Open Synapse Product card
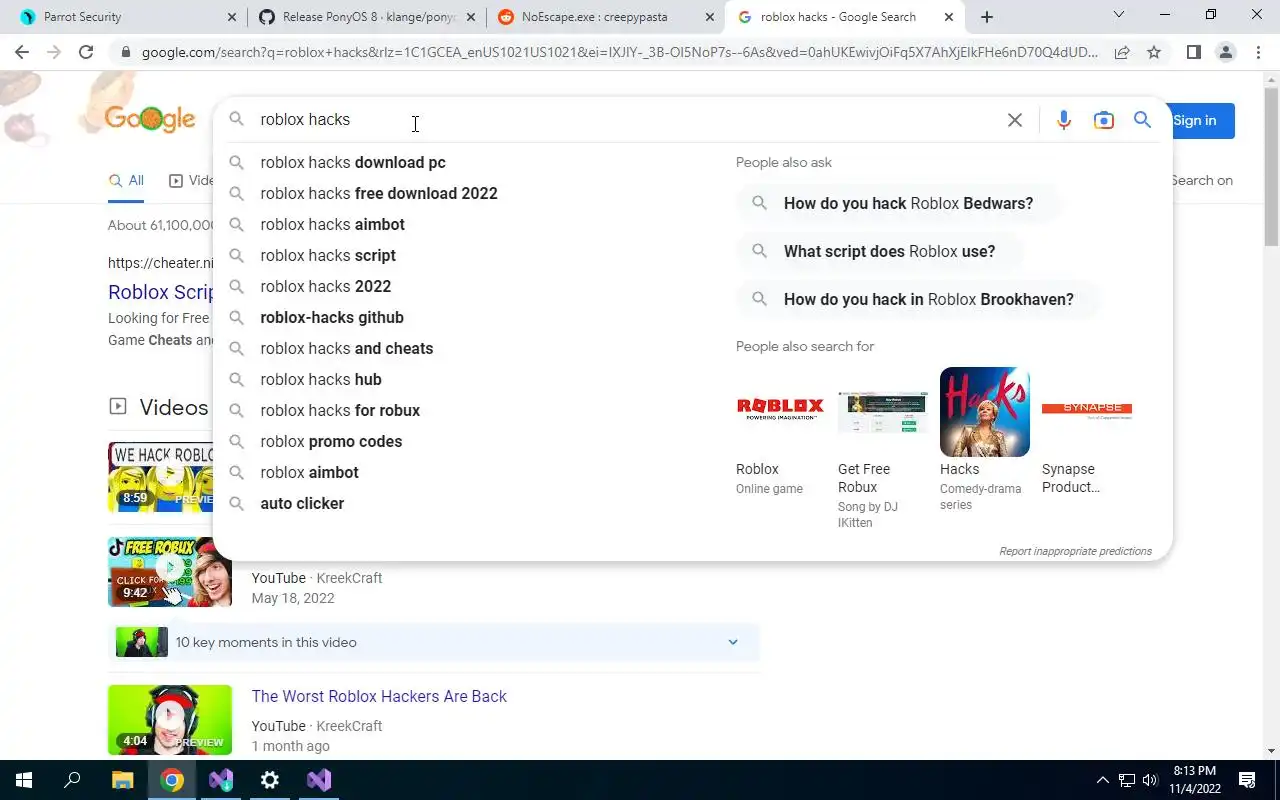 pos(1086,431)
